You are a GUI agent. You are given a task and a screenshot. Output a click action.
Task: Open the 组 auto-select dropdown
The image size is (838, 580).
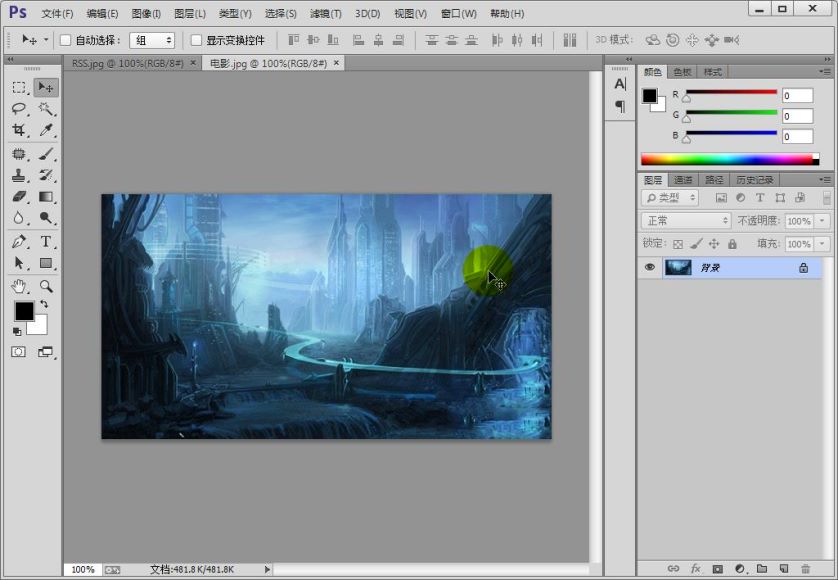point(152,40)
